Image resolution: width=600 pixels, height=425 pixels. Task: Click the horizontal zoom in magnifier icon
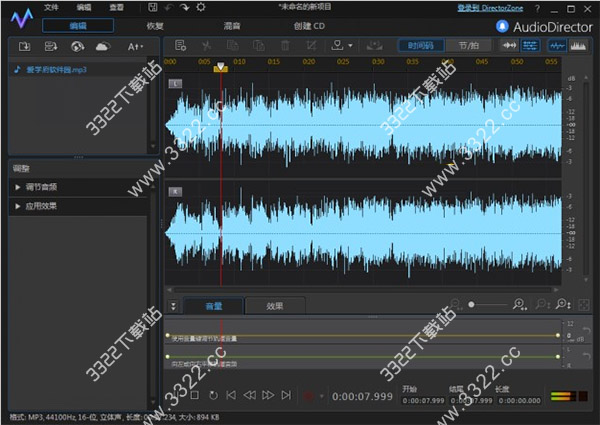520,305
